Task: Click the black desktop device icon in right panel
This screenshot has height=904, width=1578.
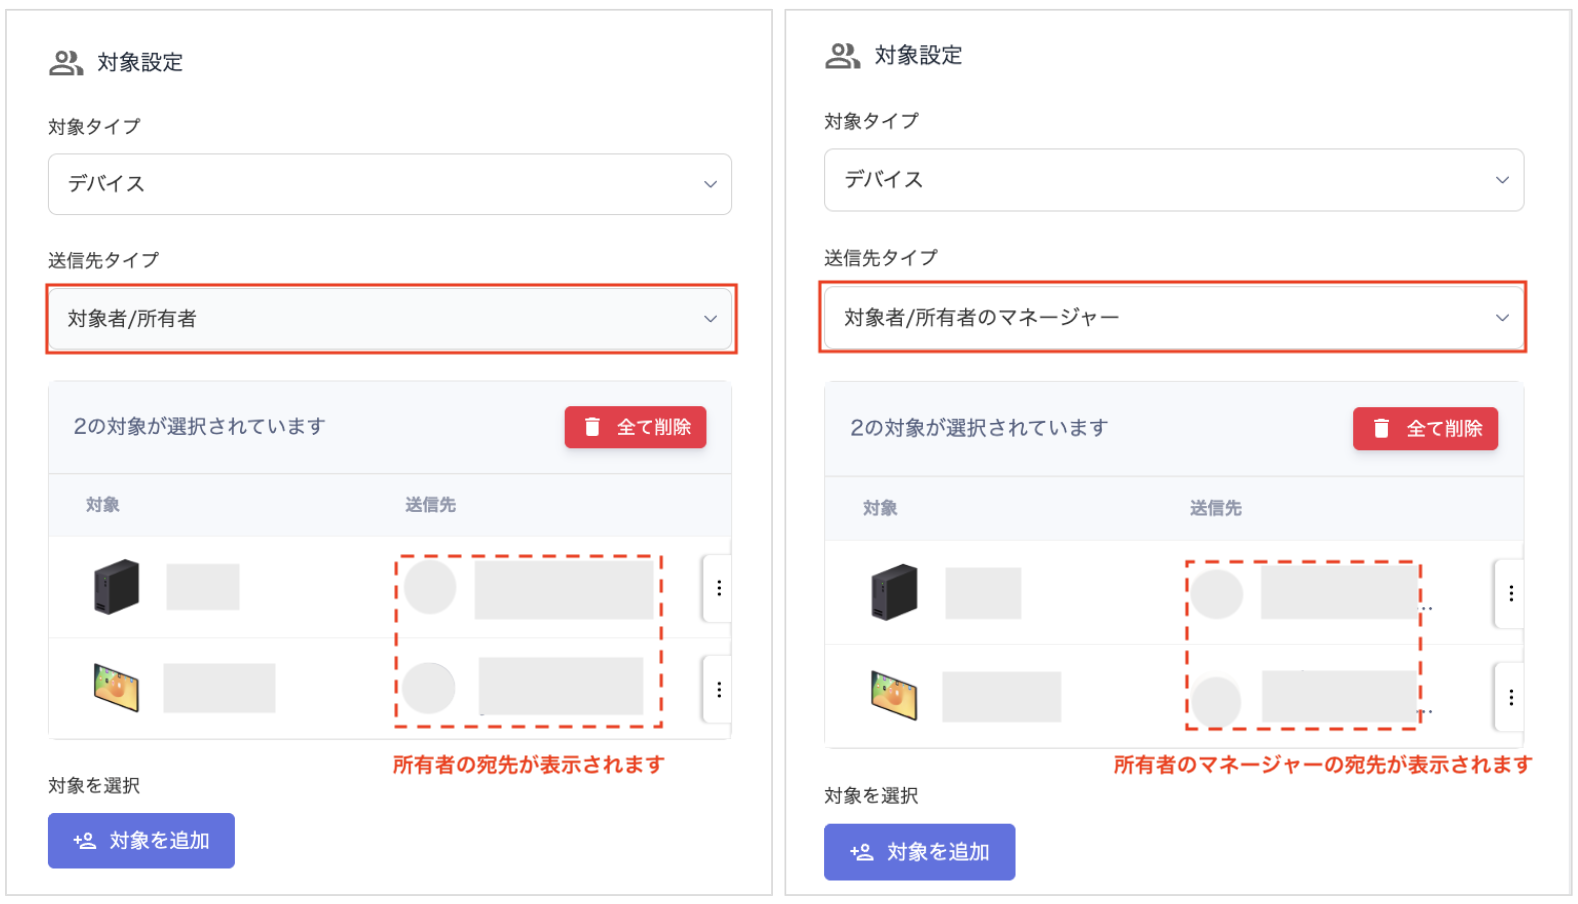Action: click(x=893, y=592)
